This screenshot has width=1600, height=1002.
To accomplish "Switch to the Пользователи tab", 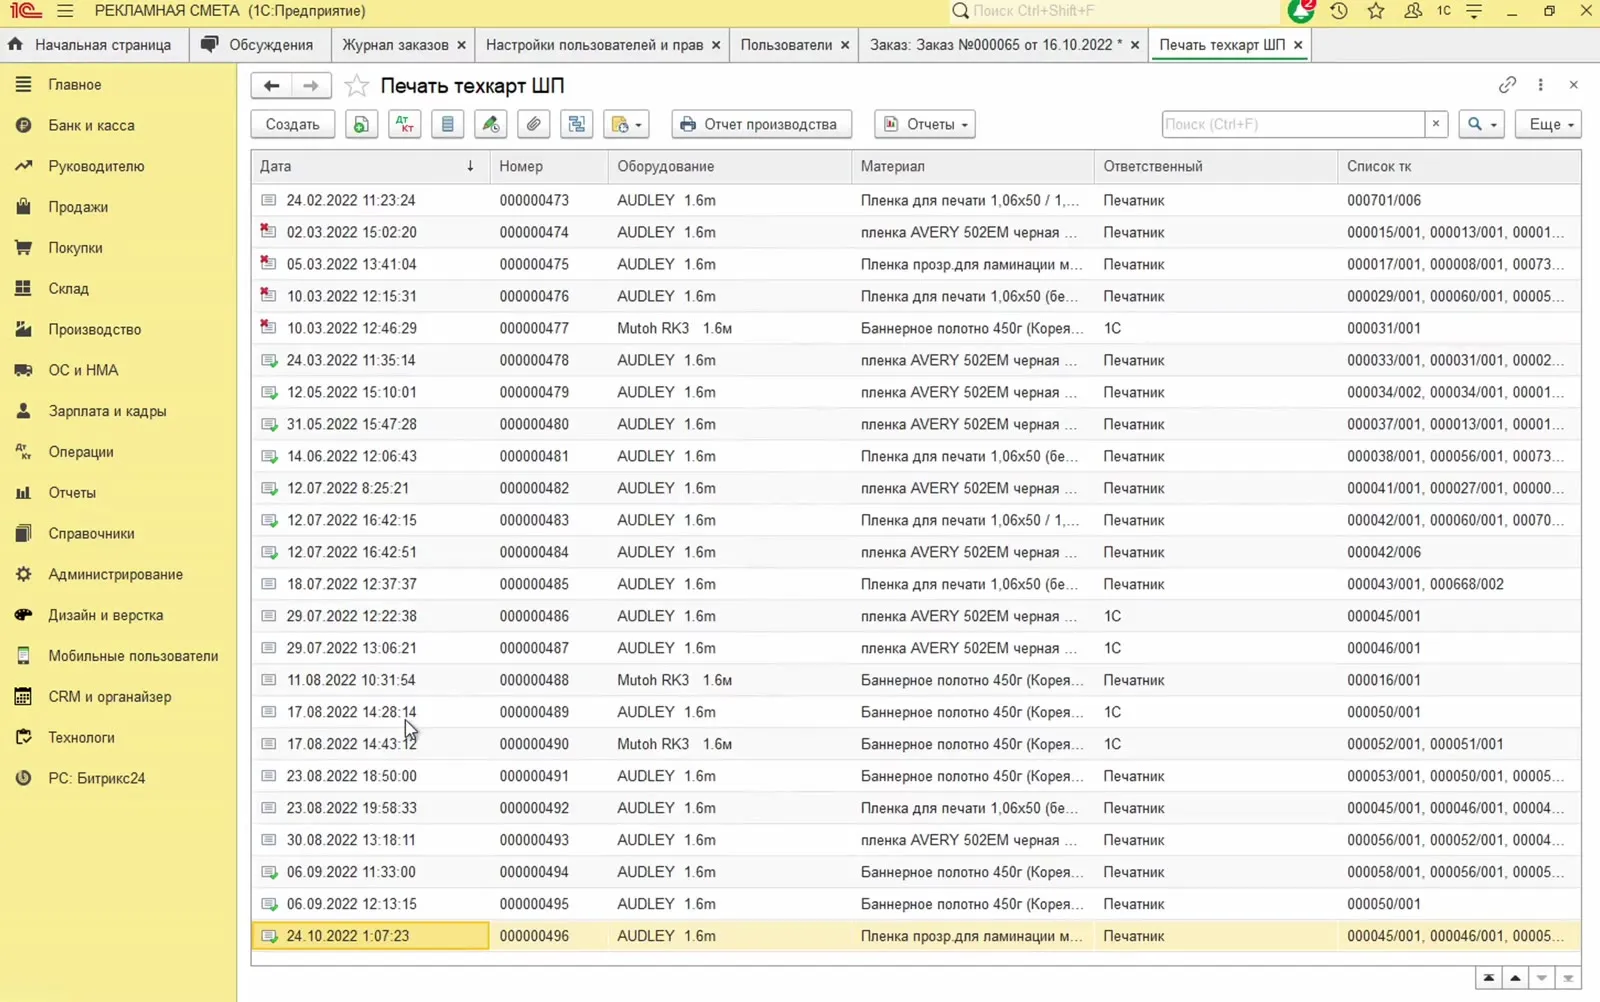I will click(786, 45).
